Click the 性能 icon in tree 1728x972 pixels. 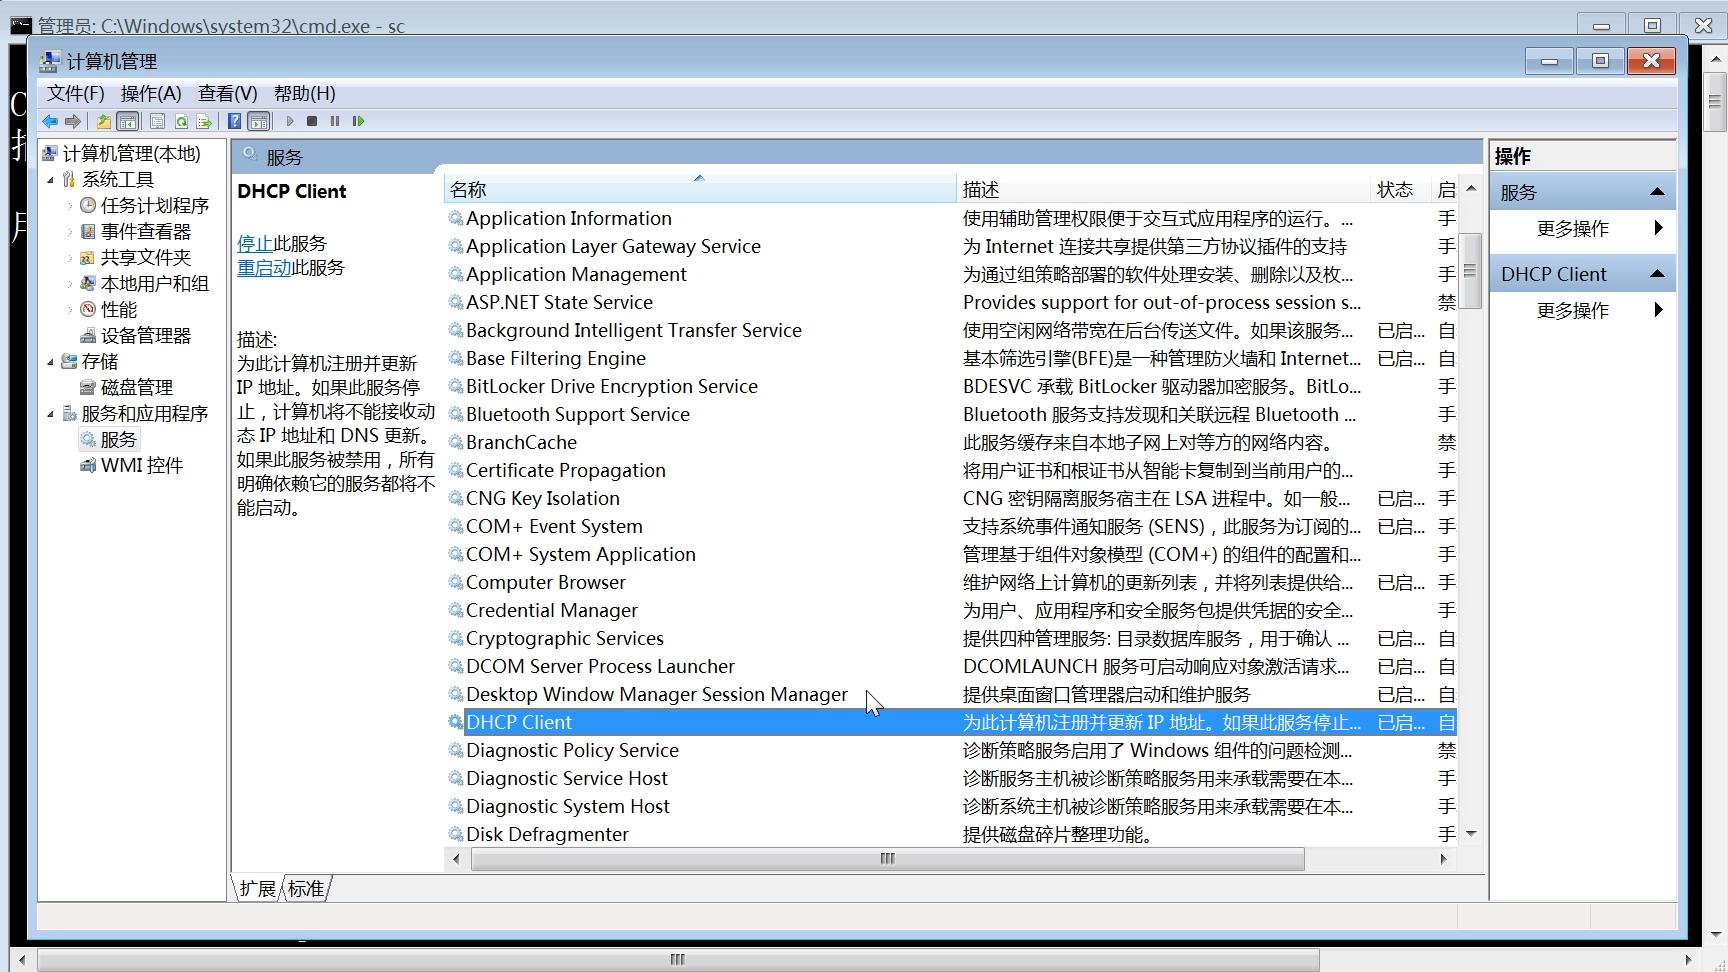(x=88, y=309)
